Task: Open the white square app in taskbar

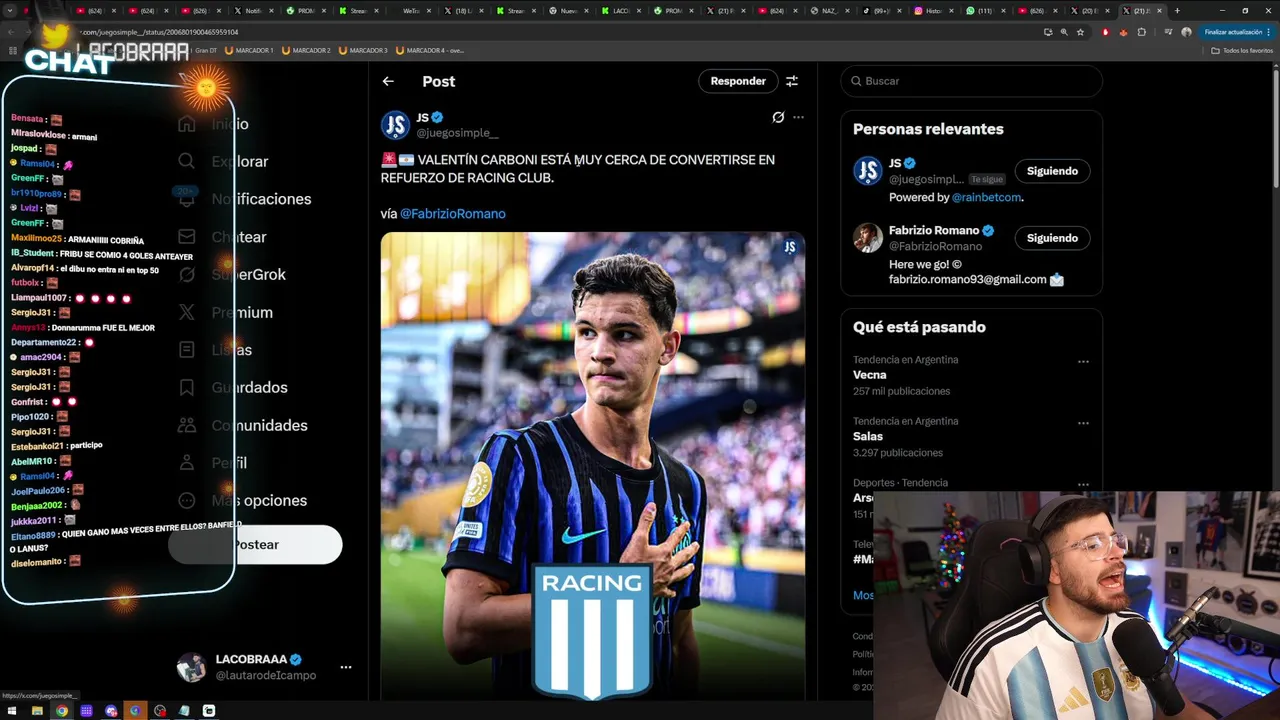Action: pos(209,711)
